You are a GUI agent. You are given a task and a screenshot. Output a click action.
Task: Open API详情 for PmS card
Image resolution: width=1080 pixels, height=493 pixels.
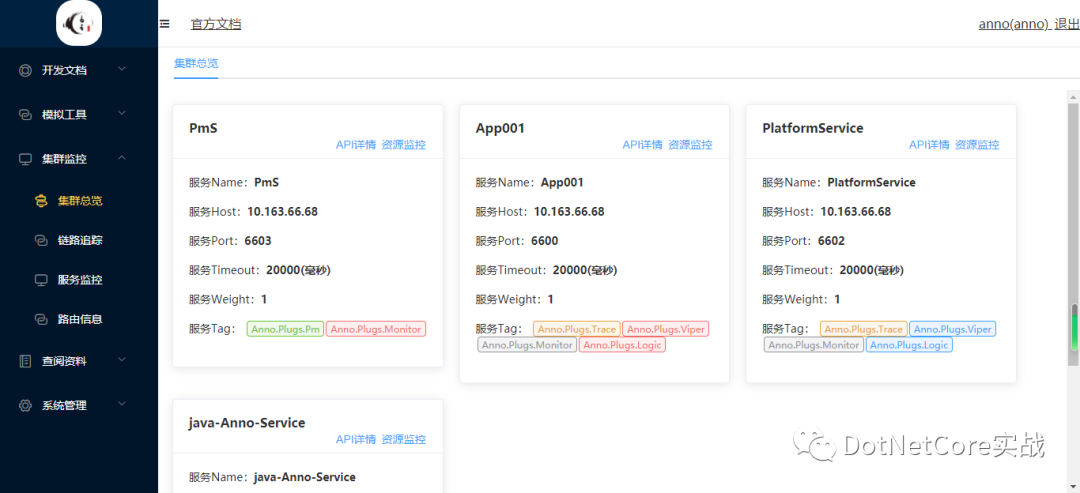pyautogui.click(x=356, y=145)
